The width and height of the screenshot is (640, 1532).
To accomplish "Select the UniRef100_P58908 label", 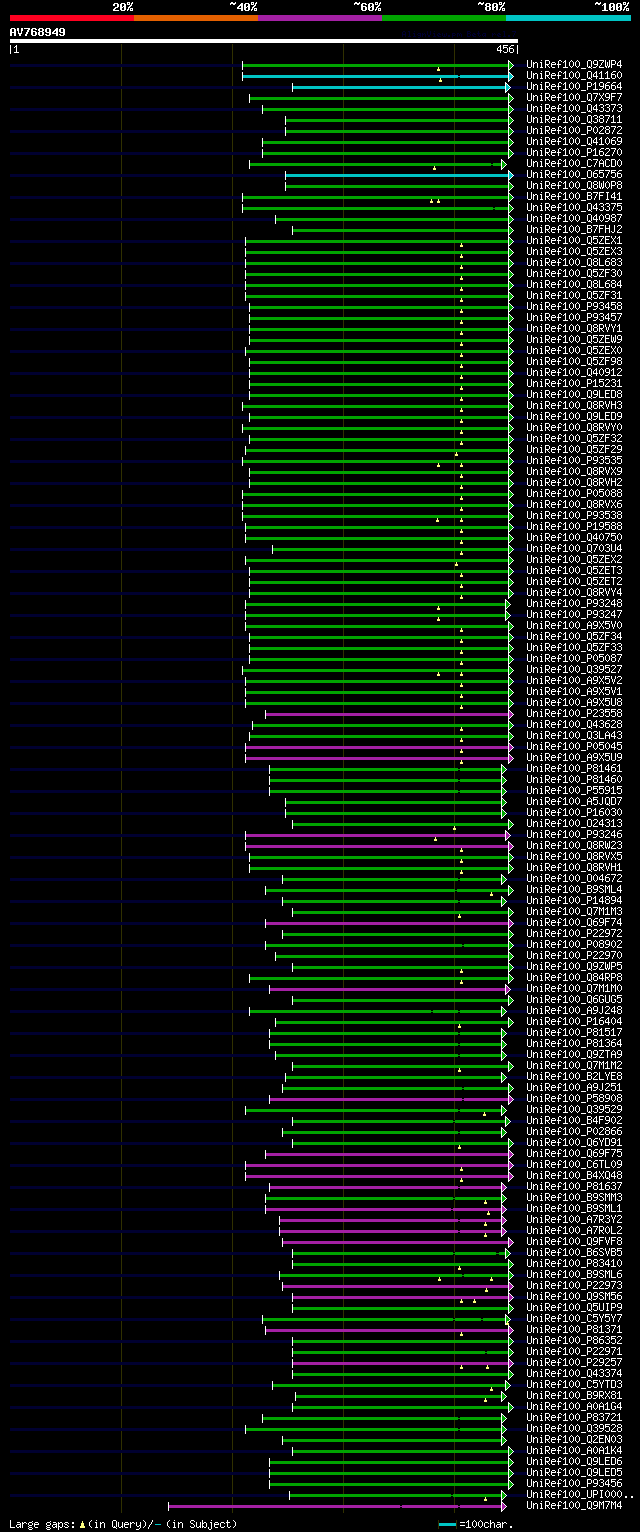I will [573, 1098].
